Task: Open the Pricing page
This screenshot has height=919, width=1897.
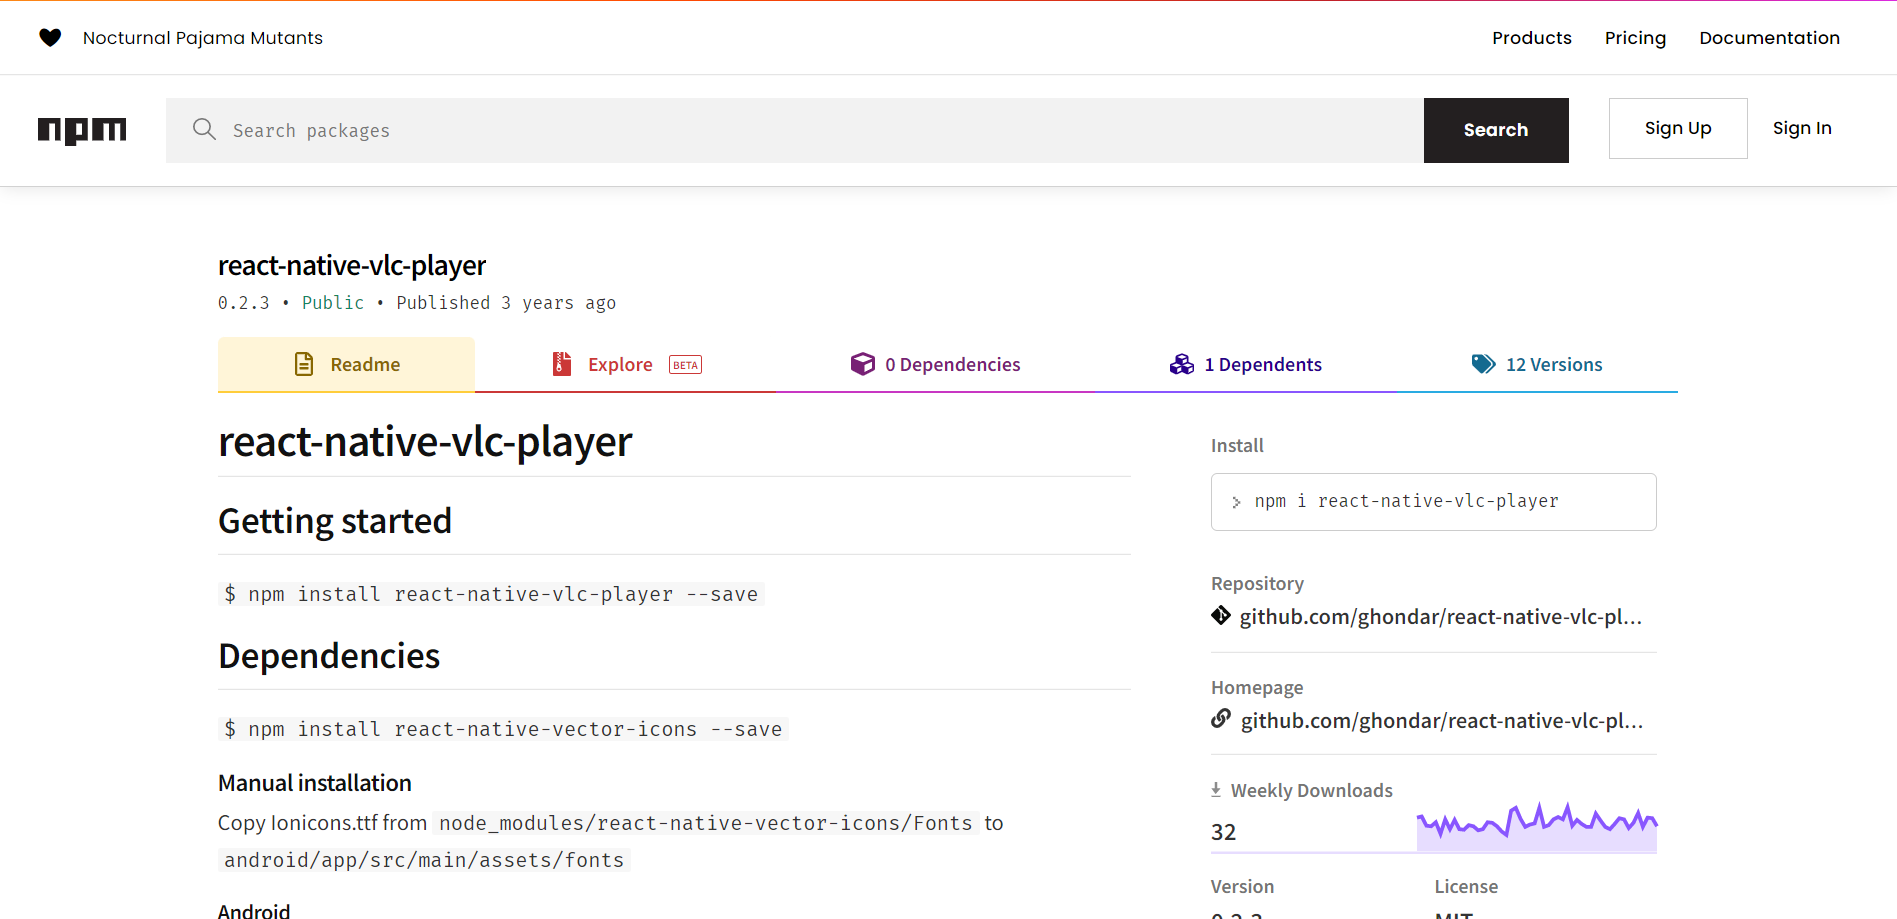Action: pos(1635,37)
